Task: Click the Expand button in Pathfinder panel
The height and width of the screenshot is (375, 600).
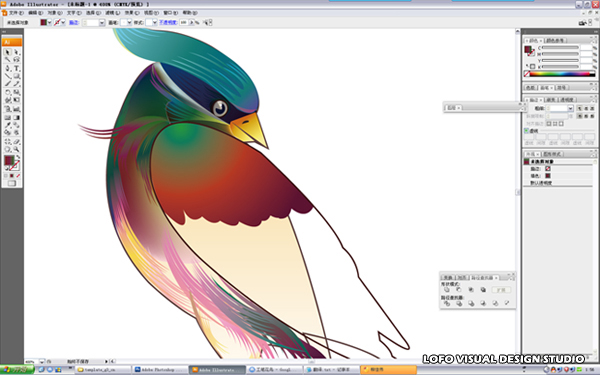Action: pos(501,290)
